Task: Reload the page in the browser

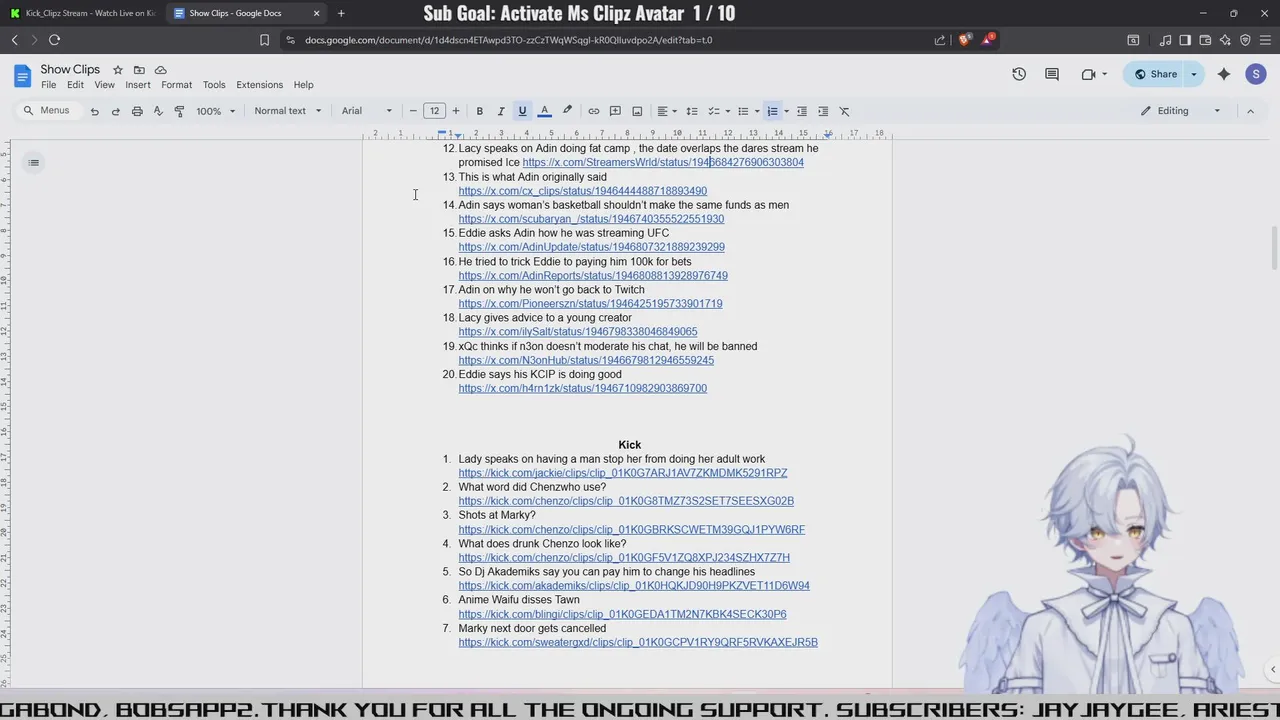Action: (x=54, y=40)
